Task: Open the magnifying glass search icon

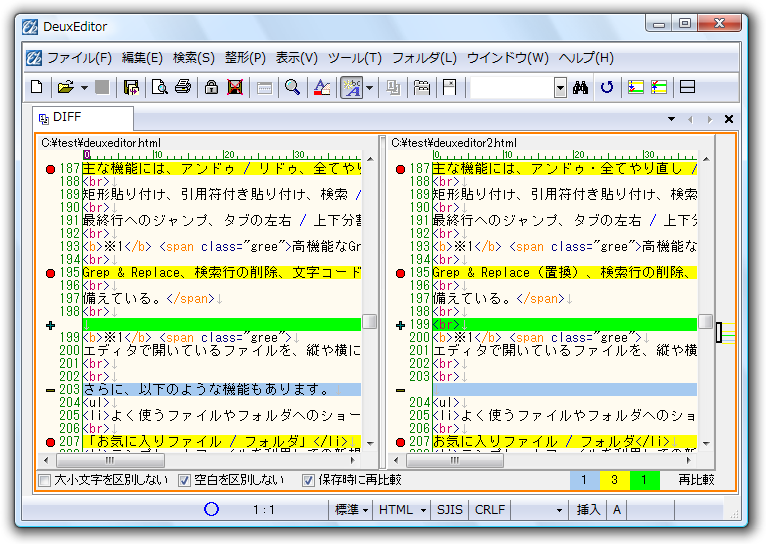Action: pyautogui.click(x=292, y=87)
